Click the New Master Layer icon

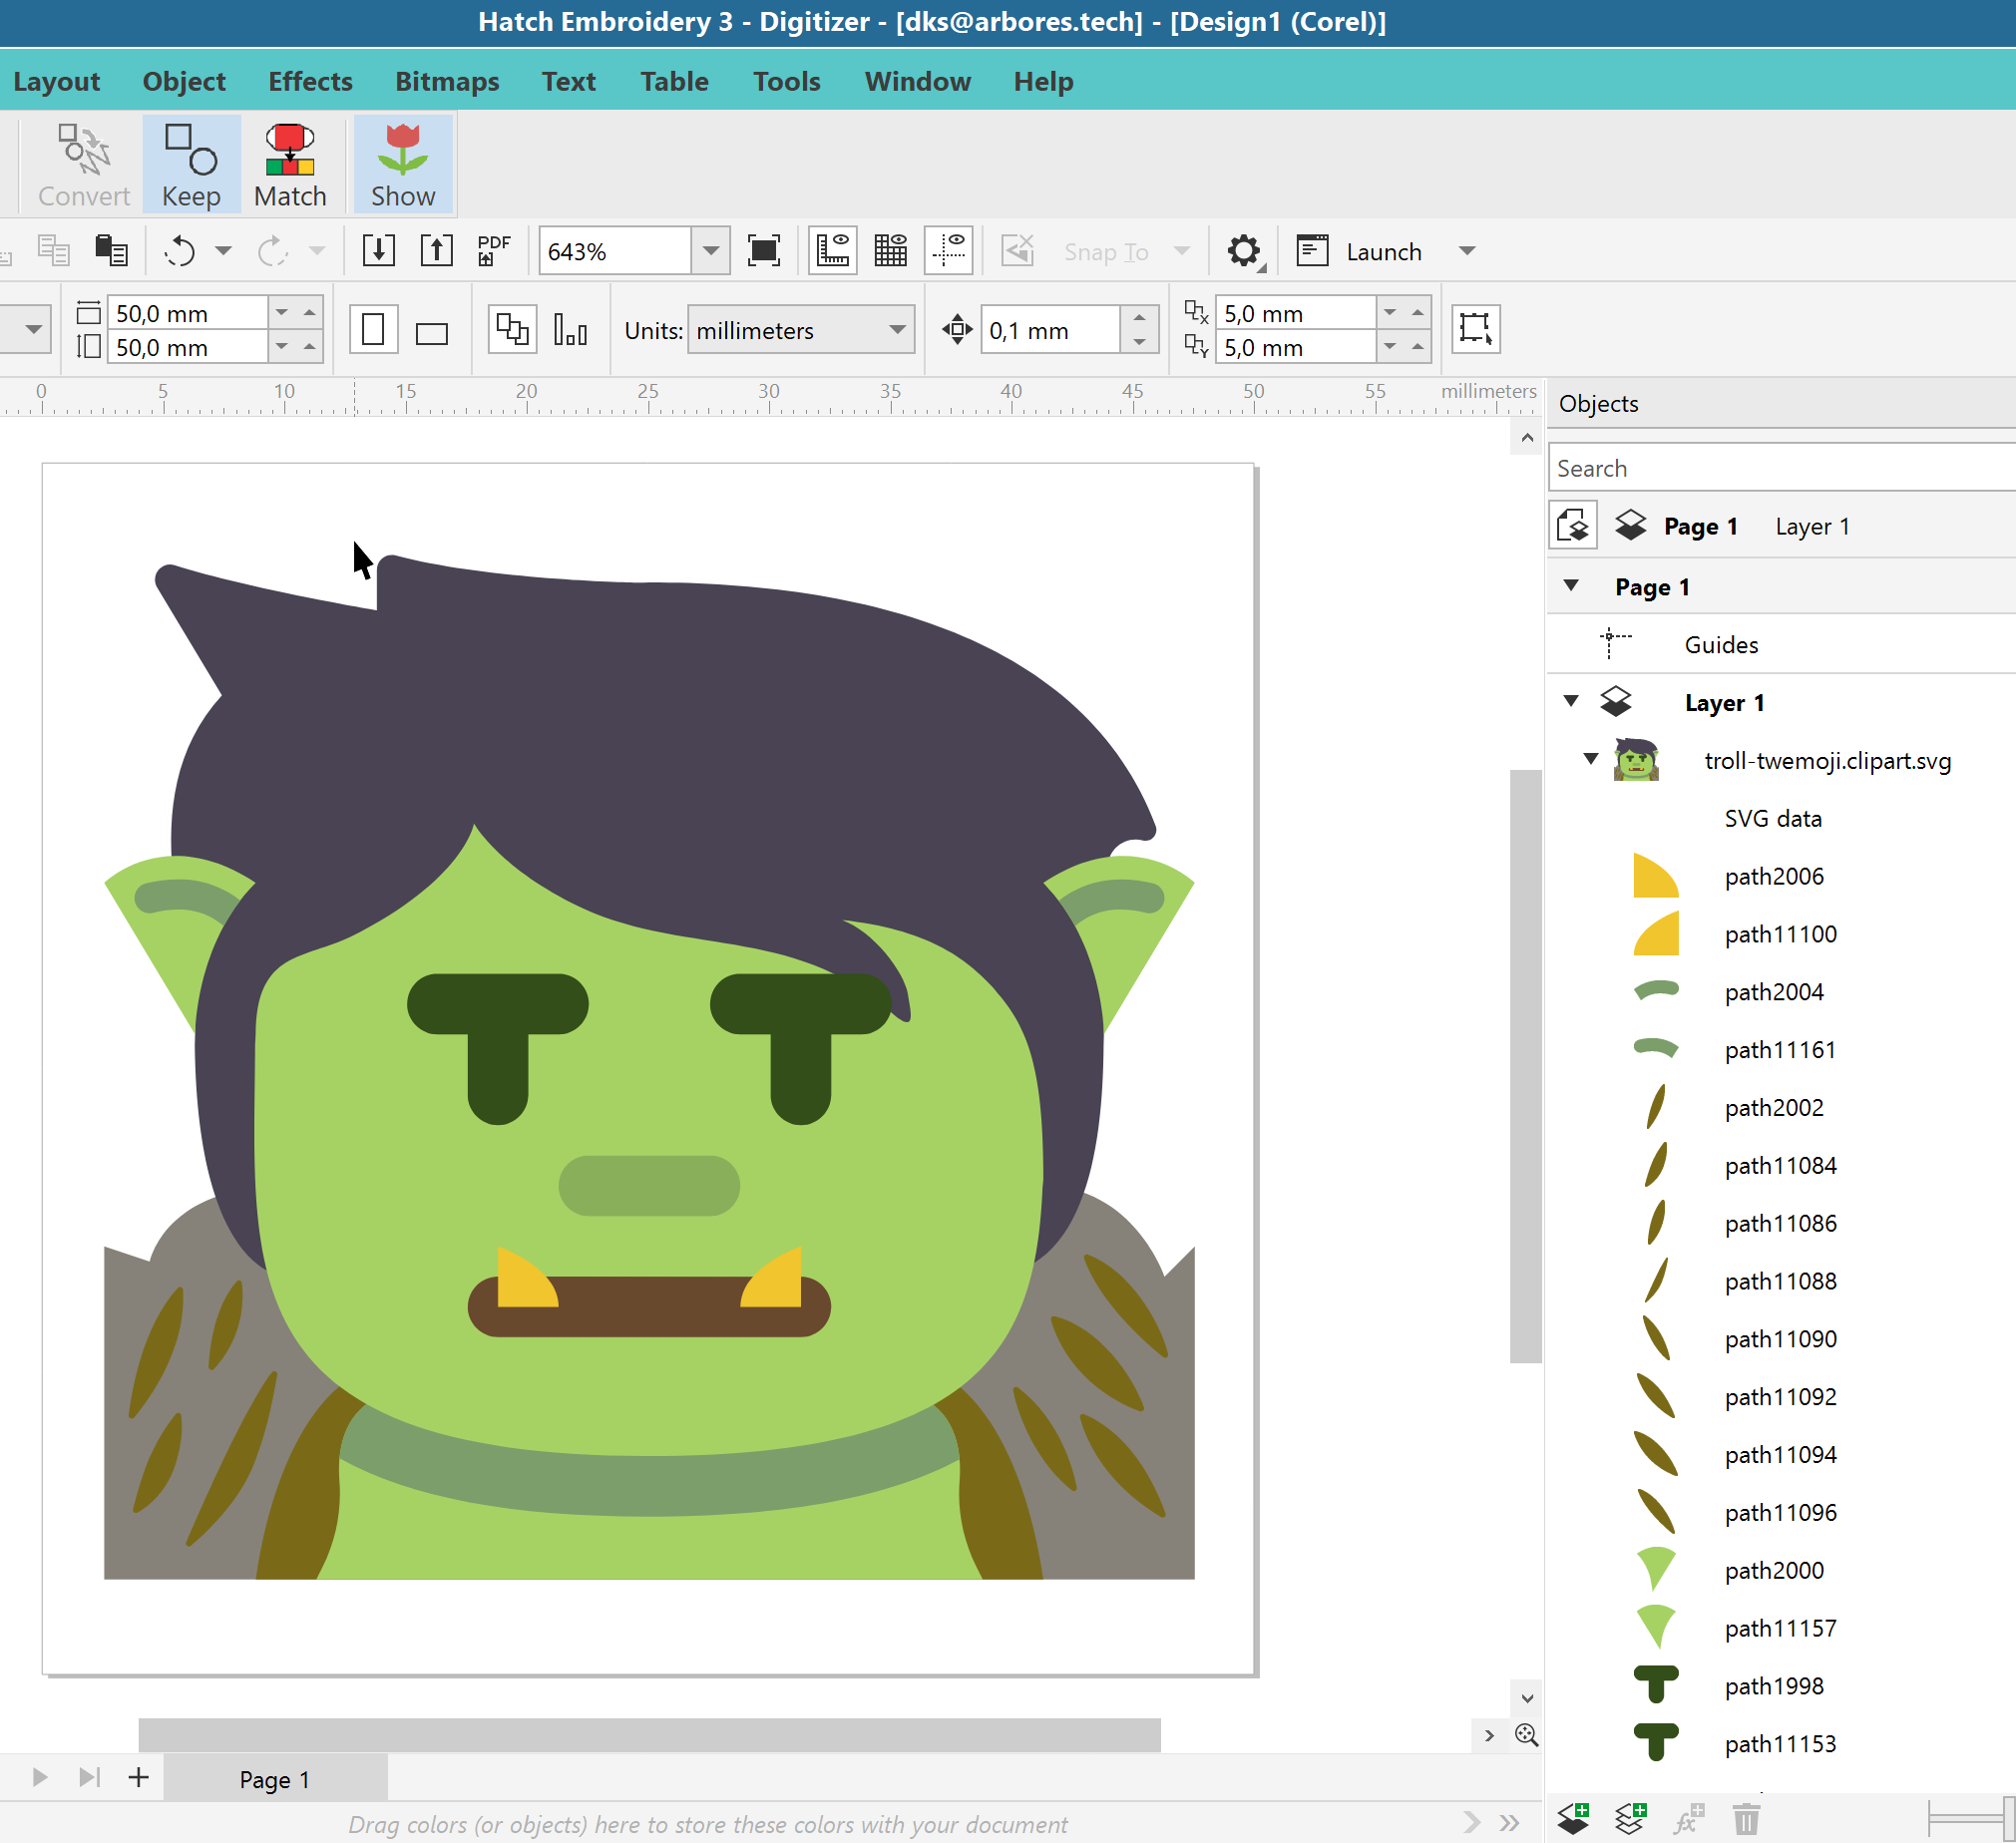(x=1632, y=1818)
